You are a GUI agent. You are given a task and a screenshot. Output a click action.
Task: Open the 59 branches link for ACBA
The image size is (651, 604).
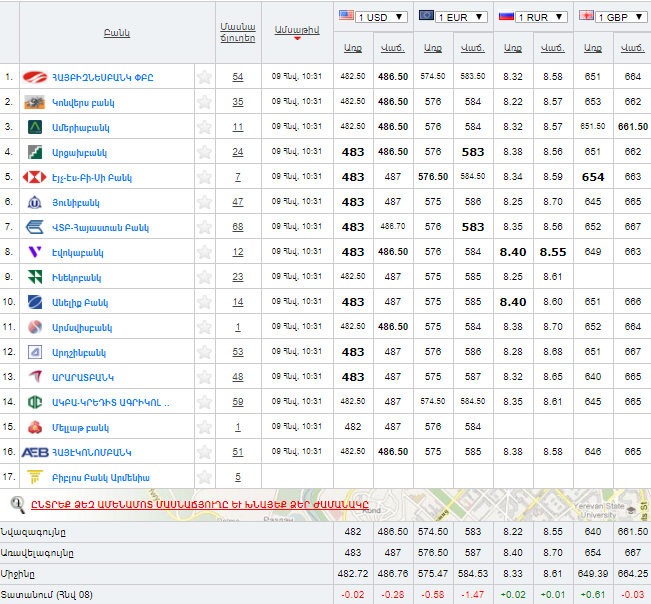238,402
